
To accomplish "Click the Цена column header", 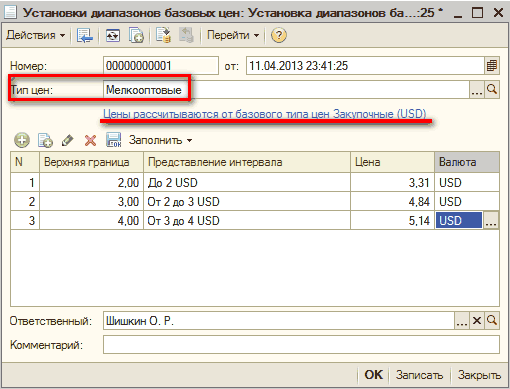I will tap(392, 162).
